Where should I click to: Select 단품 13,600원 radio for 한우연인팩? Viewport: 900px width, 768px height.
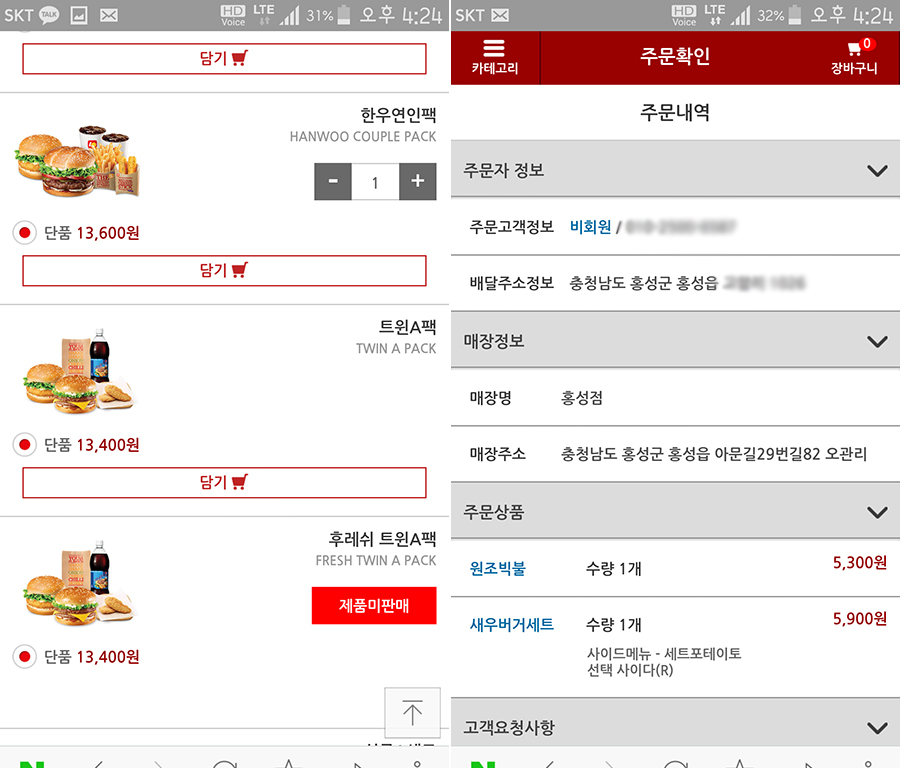click(25, 232)
